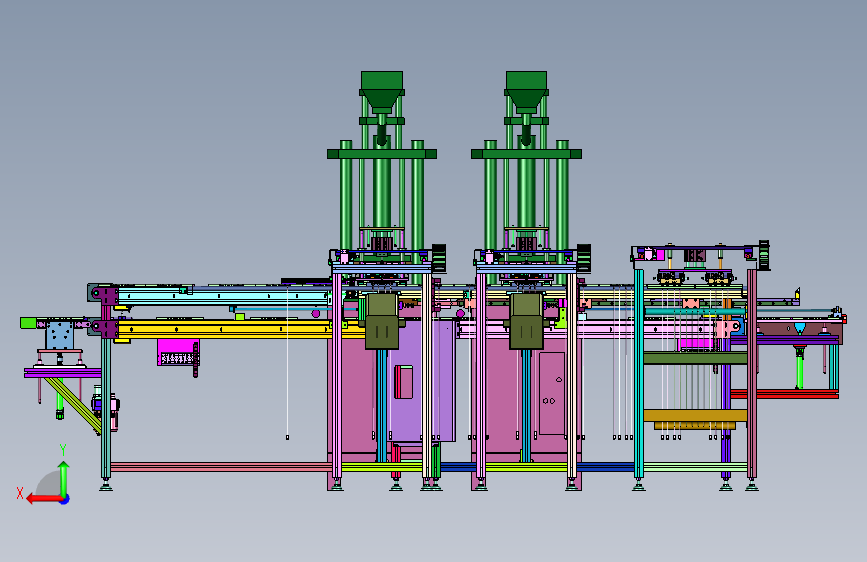Select the left olive motor housing
The height and width of the screenshot is (562, 867).
tap(382, 321)
